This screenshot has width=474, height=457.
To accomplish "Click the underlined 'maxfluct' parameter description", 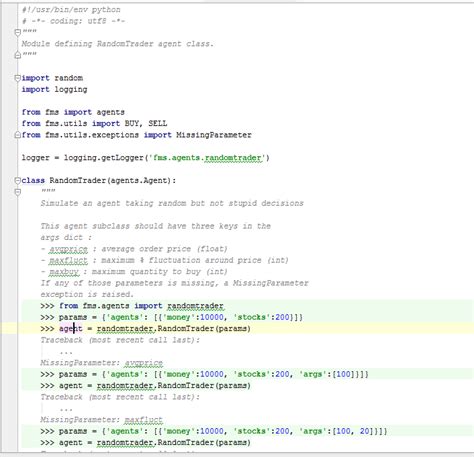I will [69, 260].
